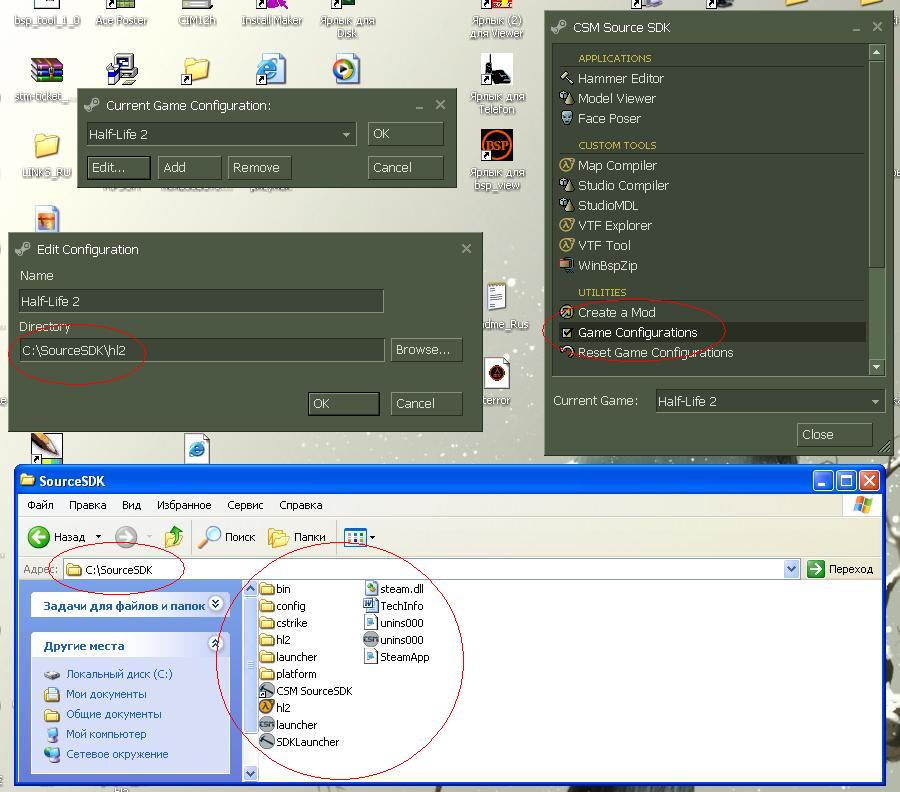Click SDK list scrollbar up arrow
The width and height of the screenshot is (900, 792).
click(876, 53)
